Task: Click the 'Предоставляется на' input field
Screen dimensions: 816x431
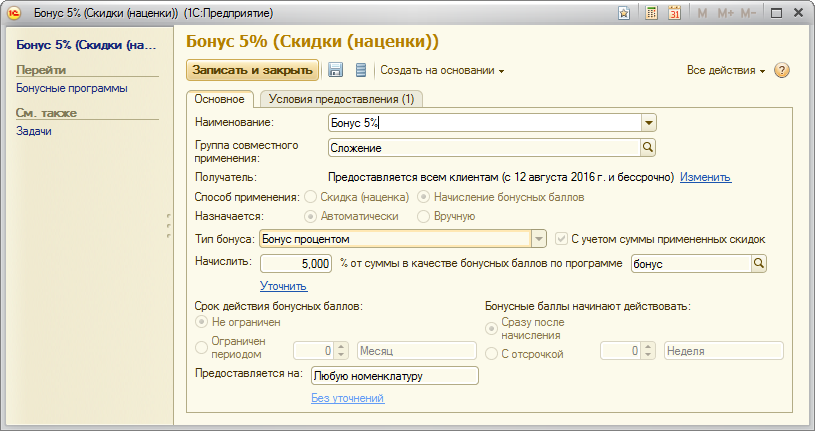Action: click(x=394, y=377)
